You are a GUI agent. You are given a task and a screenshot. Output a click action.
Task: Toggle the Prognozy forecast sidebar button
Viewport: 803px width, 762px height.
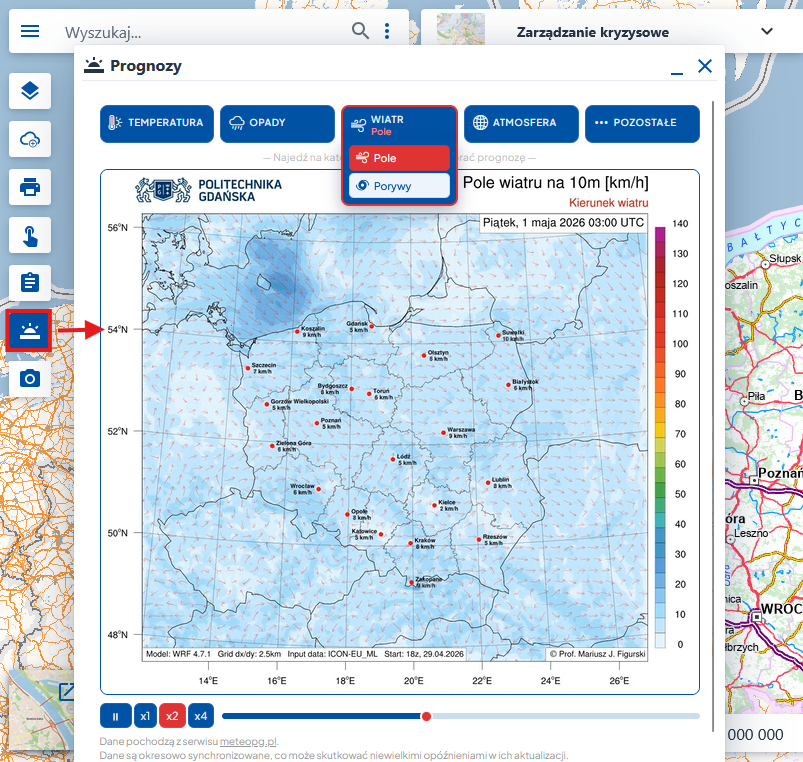tap(30, 330)
